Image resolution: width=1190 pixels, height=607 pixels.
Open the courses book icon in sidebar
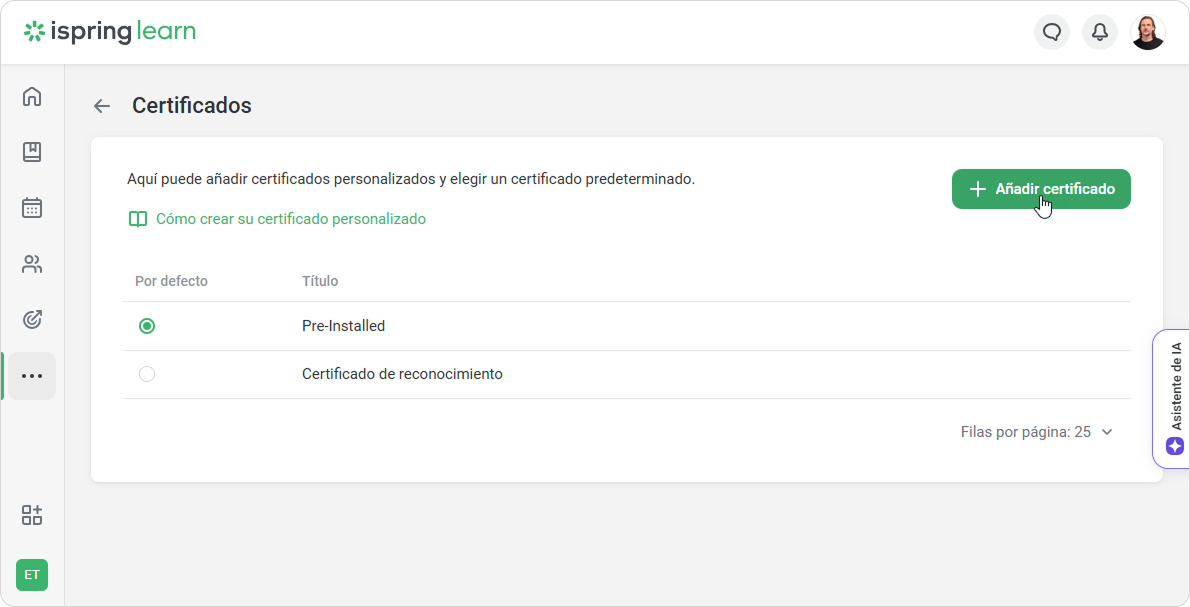click(32, 152)
